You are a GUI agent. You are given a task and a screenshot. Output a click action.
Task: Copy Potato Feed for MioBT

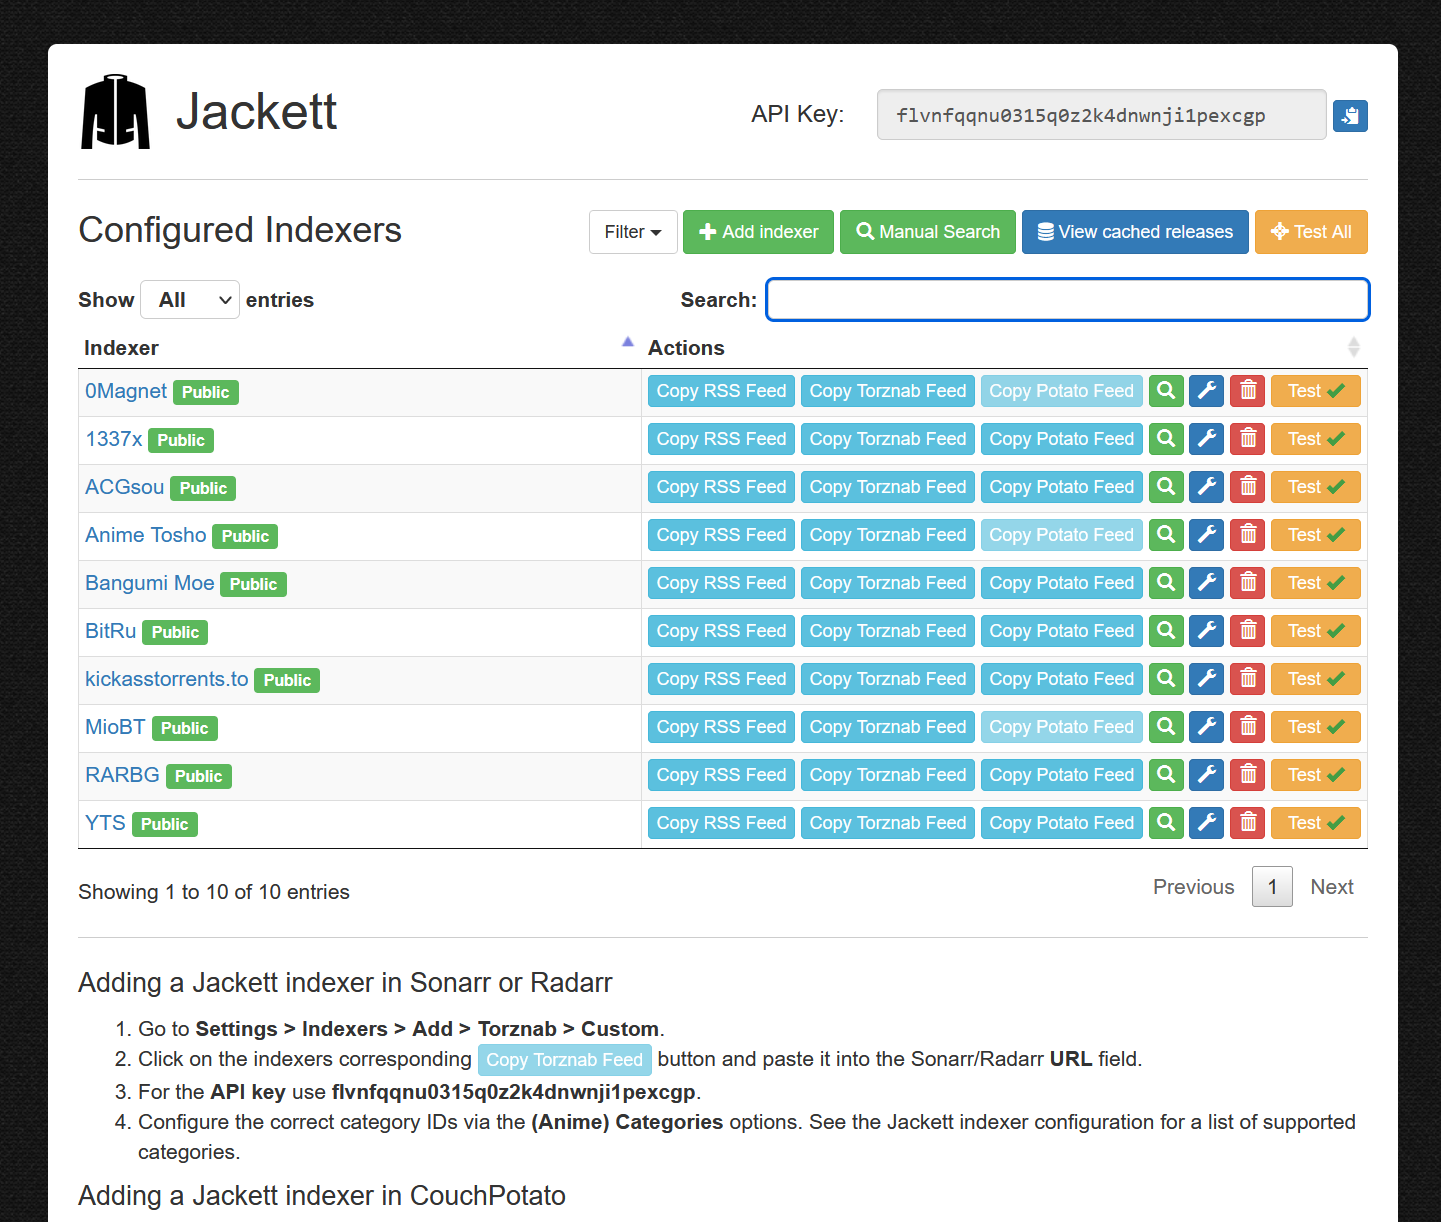click(x=1062, y=727)
